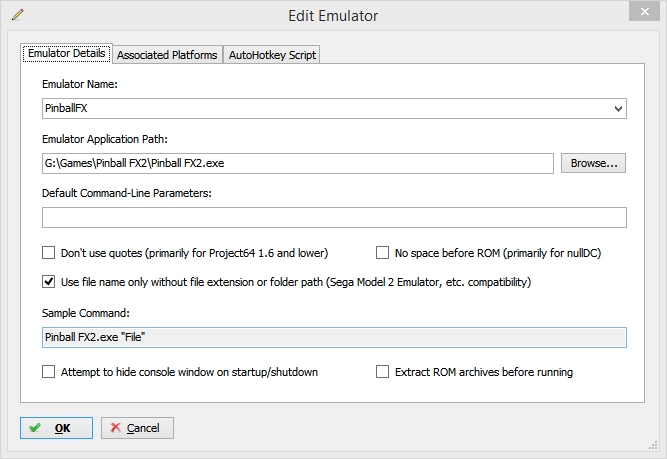The image size is (667, 459).
Task: Open the Associated Platforms tab
Action: click(167, 55)
